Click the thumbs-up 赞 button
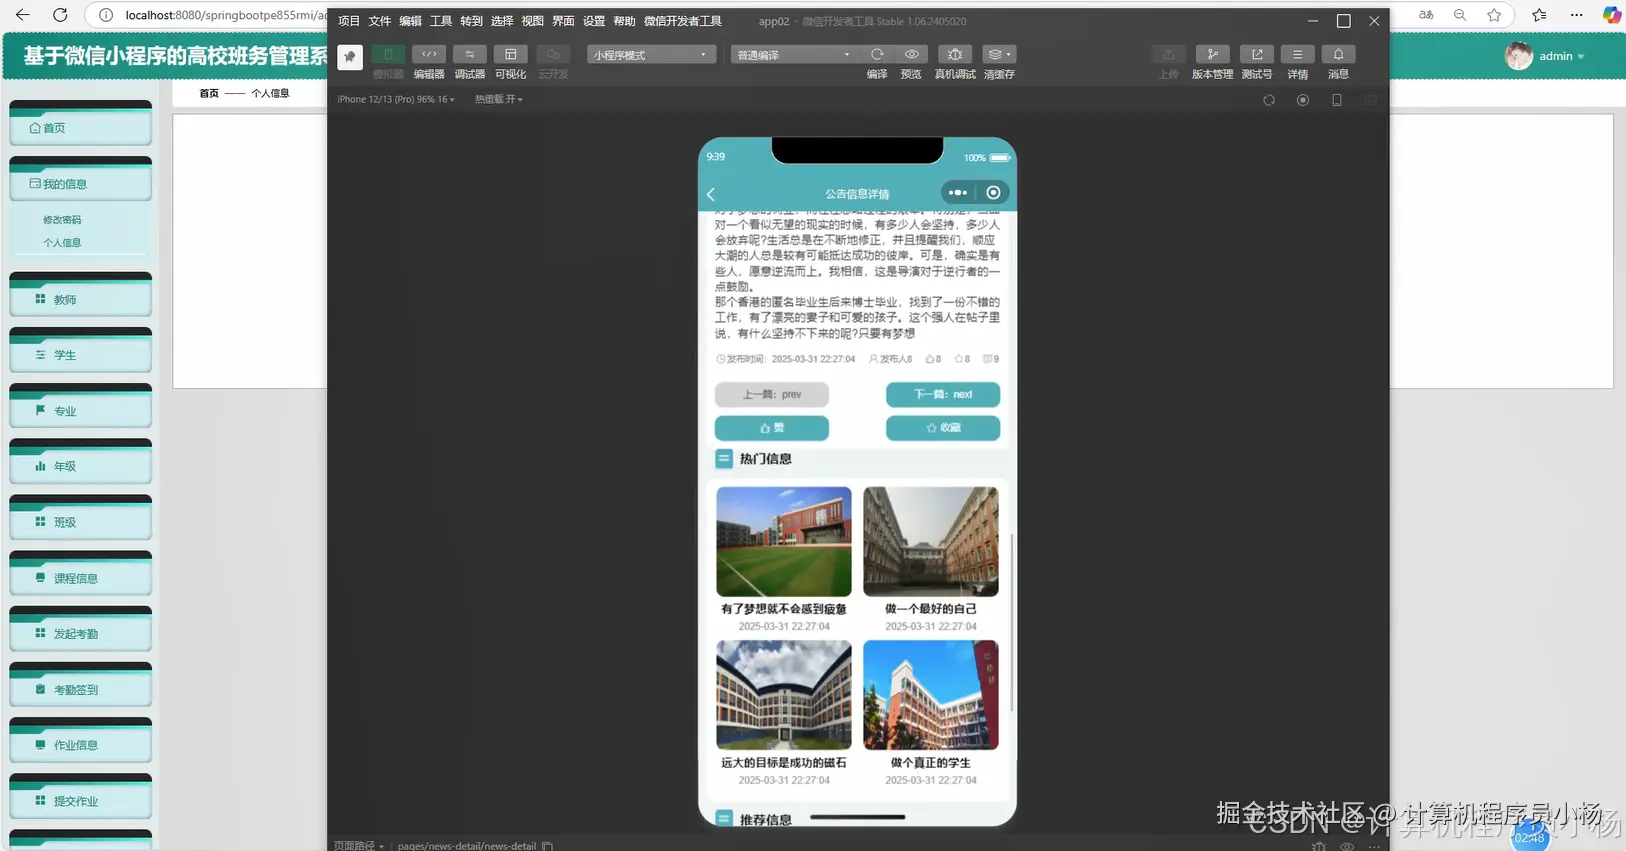Viewport: 1626px width, 851px height. coord(772,428)
